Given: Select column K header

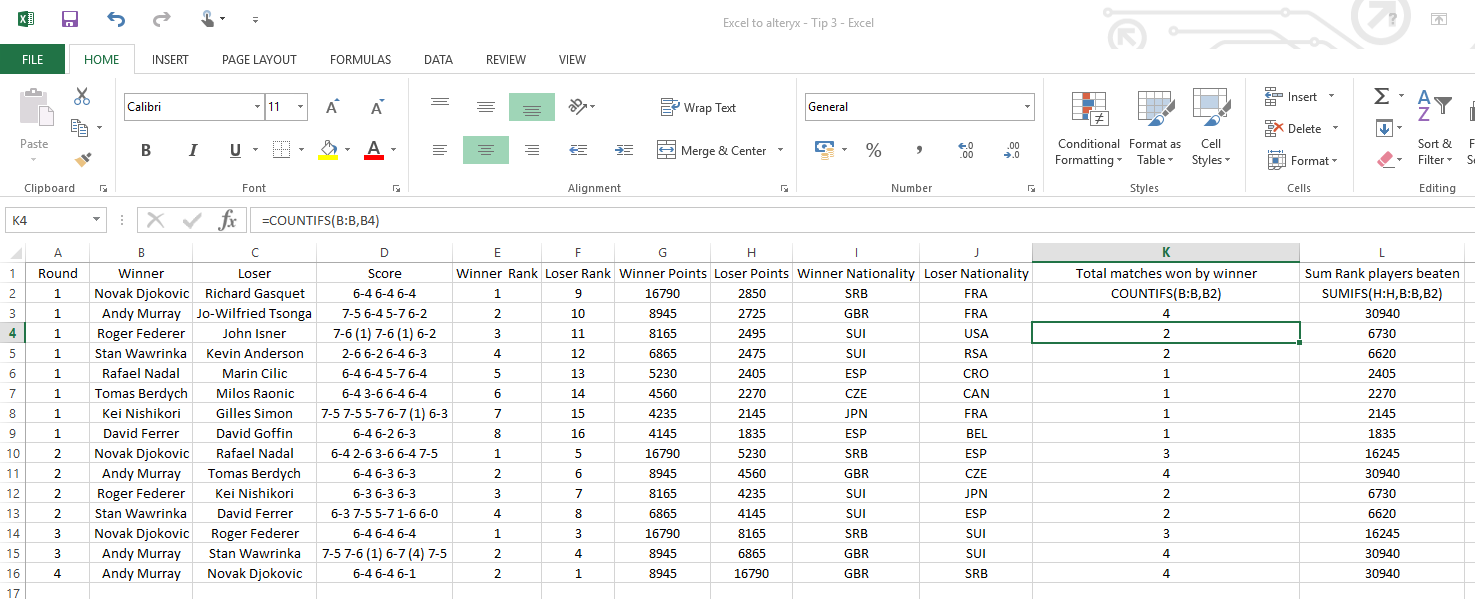Looking at the screenshot, I should click(1165, 252).
